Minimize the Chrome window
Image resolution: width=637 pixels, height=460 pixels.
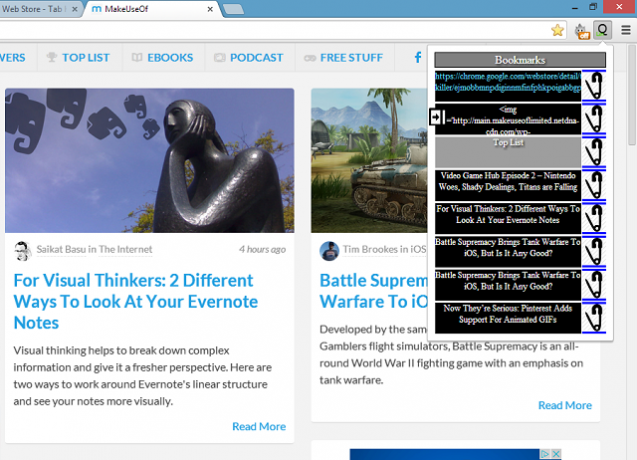click(x=575, y=7)
